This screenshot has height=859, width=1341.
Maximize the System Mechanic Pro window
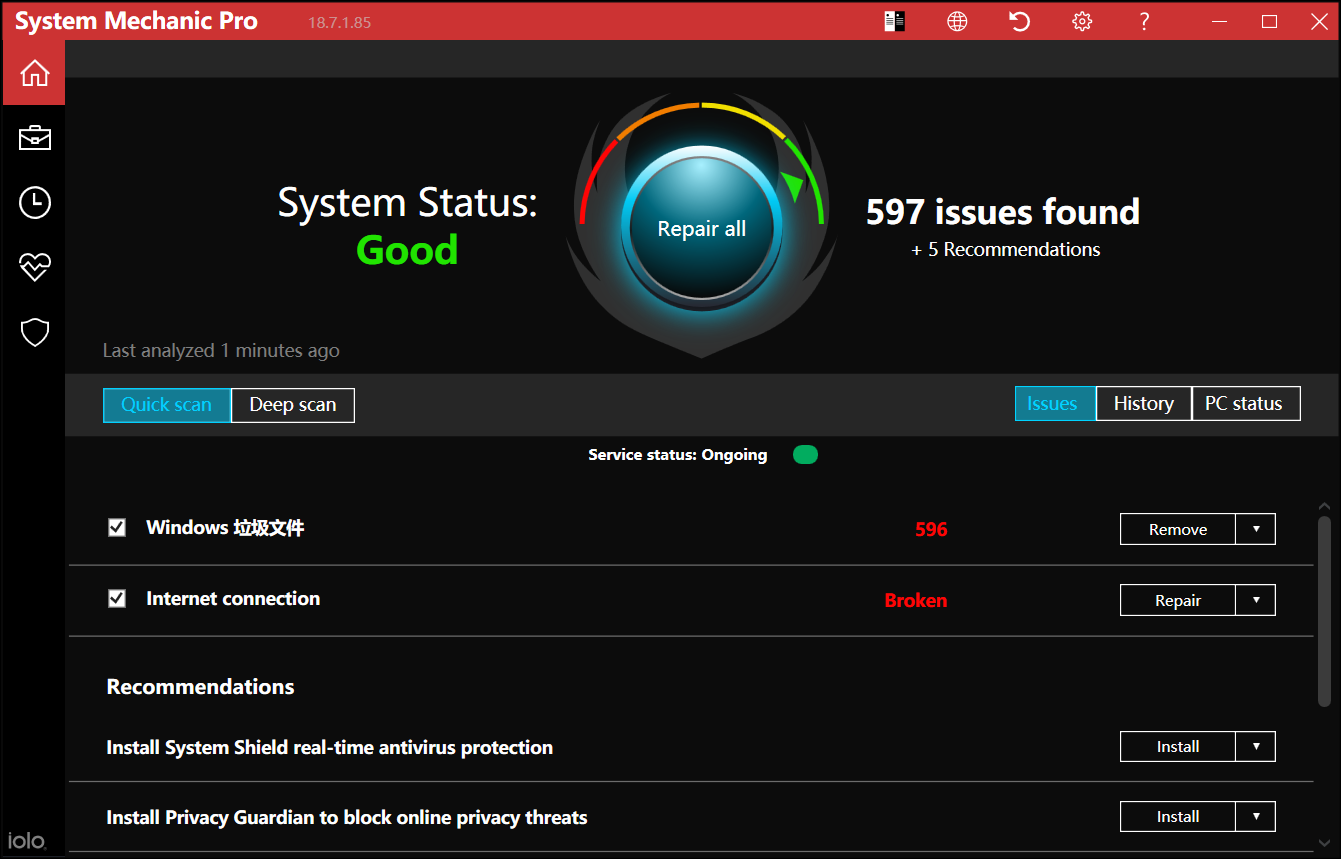[1269, 21]
